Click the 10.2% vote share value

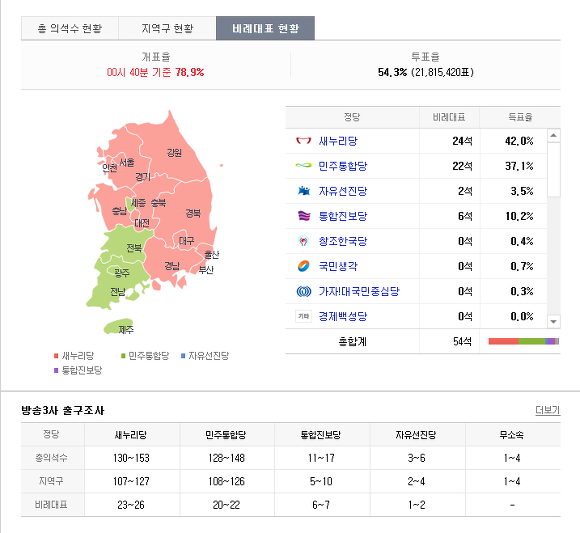[x=519, y=216]
